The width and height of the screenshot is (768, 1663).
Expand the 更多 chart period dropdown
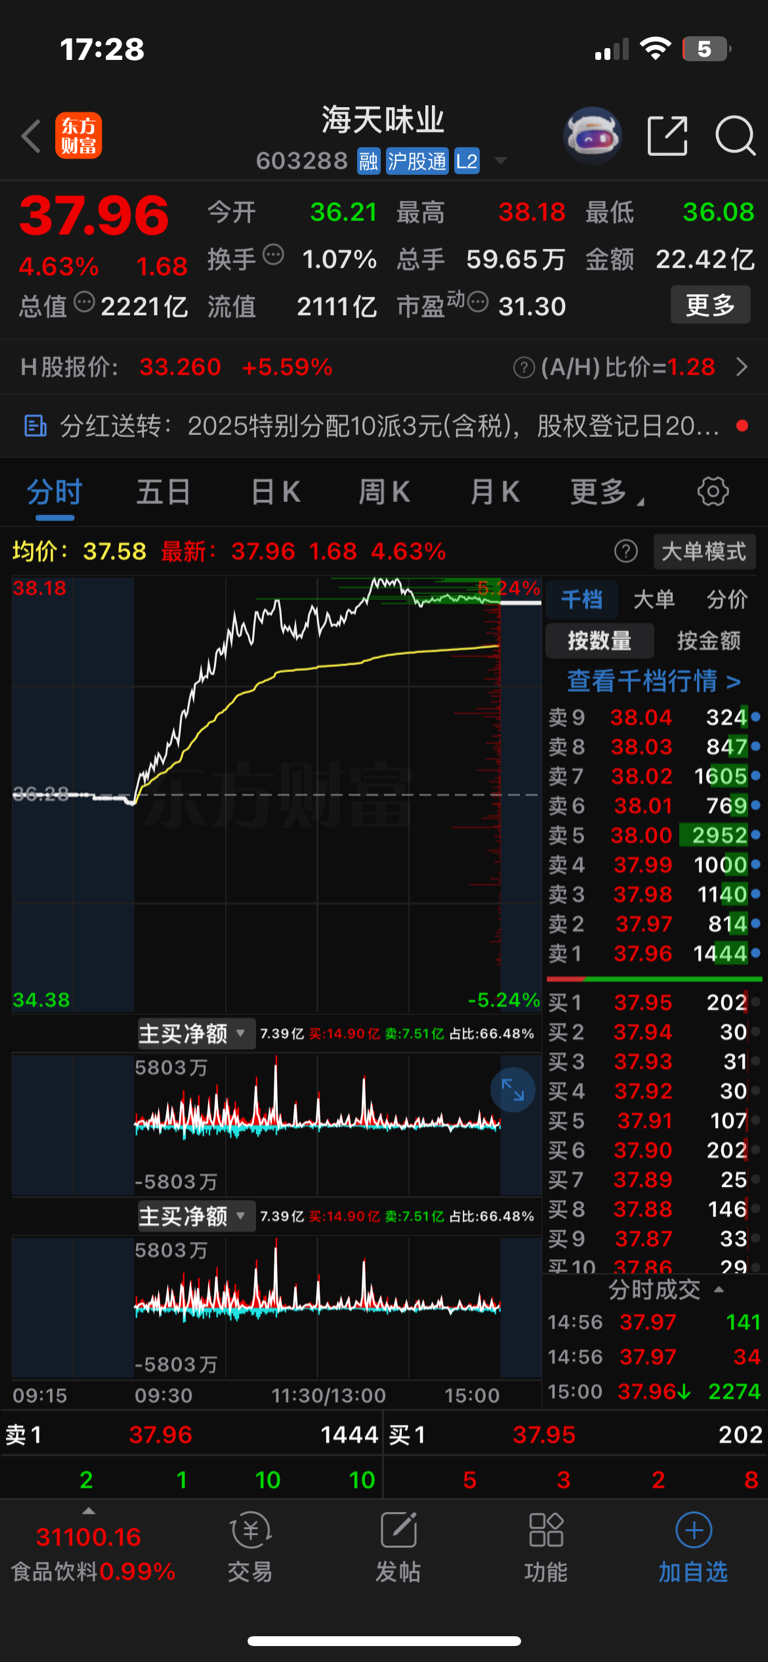click(606, 492)
